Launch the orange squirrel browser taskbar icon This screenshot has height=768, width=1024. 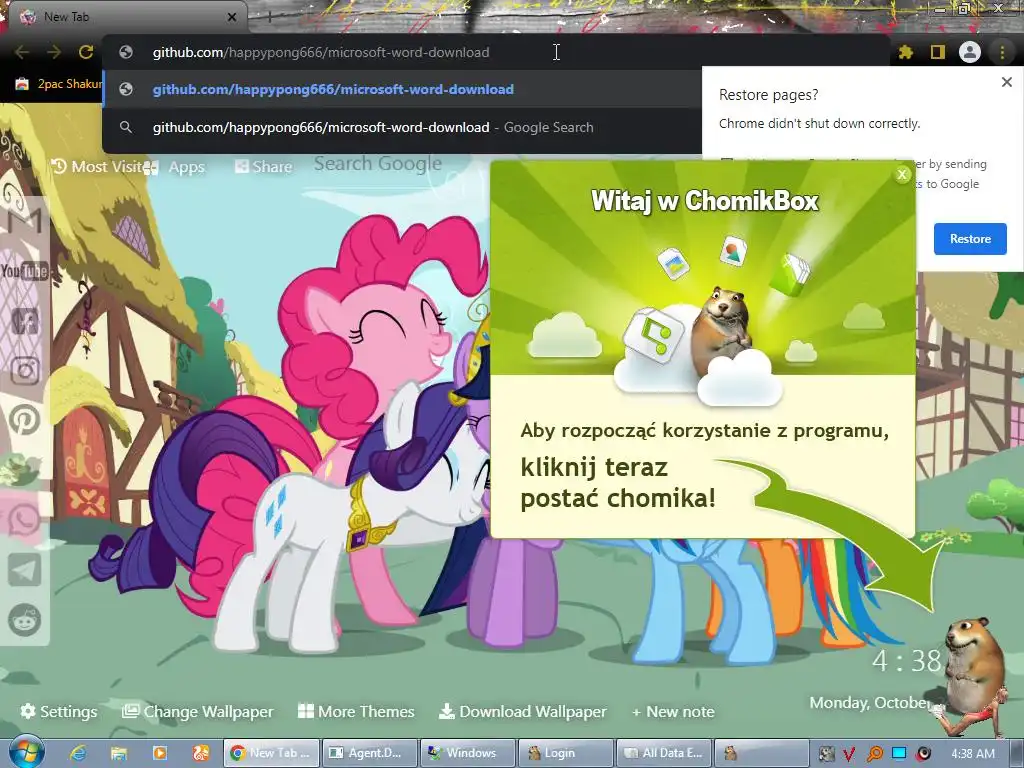(x=200, y=753)
